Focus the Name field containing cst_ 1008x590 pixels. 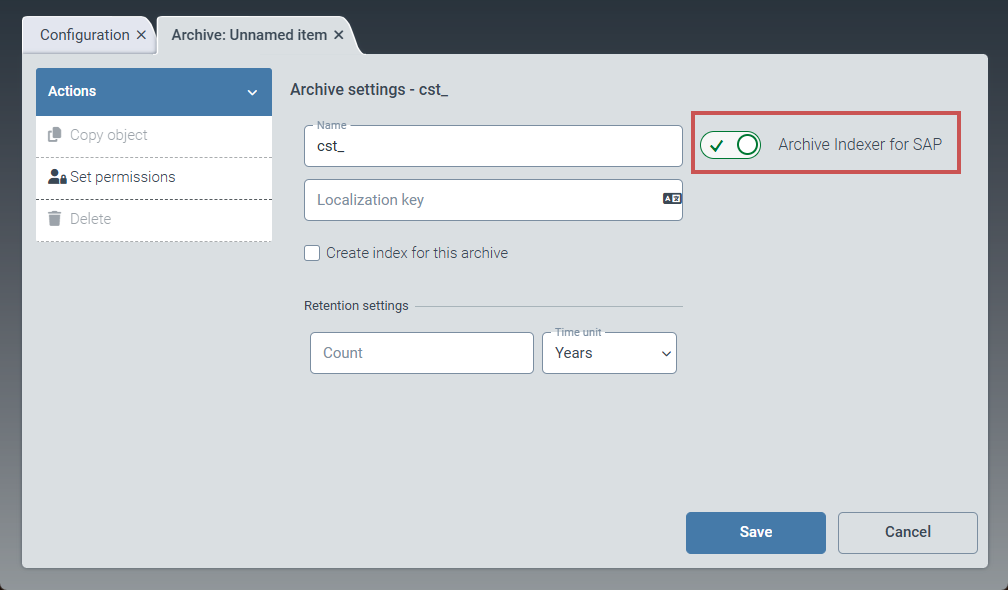pyautogui.click(x=492, y=146)
